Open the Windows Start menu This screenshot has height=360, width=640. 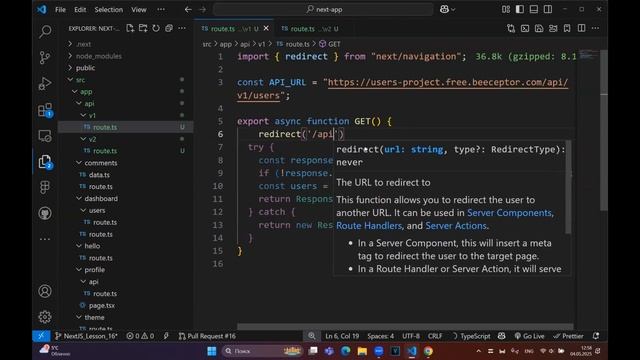pos(212,351)
